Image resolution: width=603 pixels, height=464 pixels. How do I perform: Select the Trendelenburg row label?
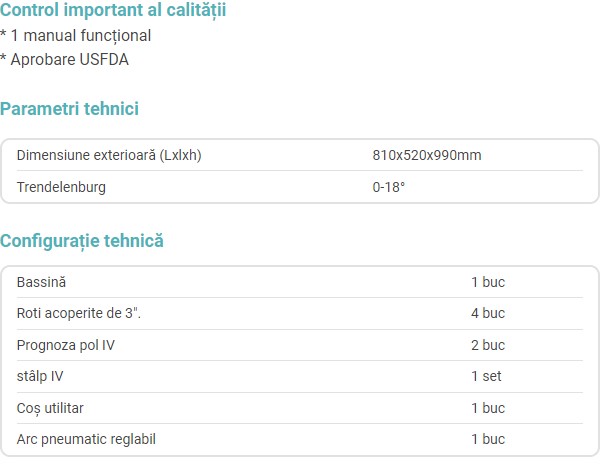coord(61,187)
